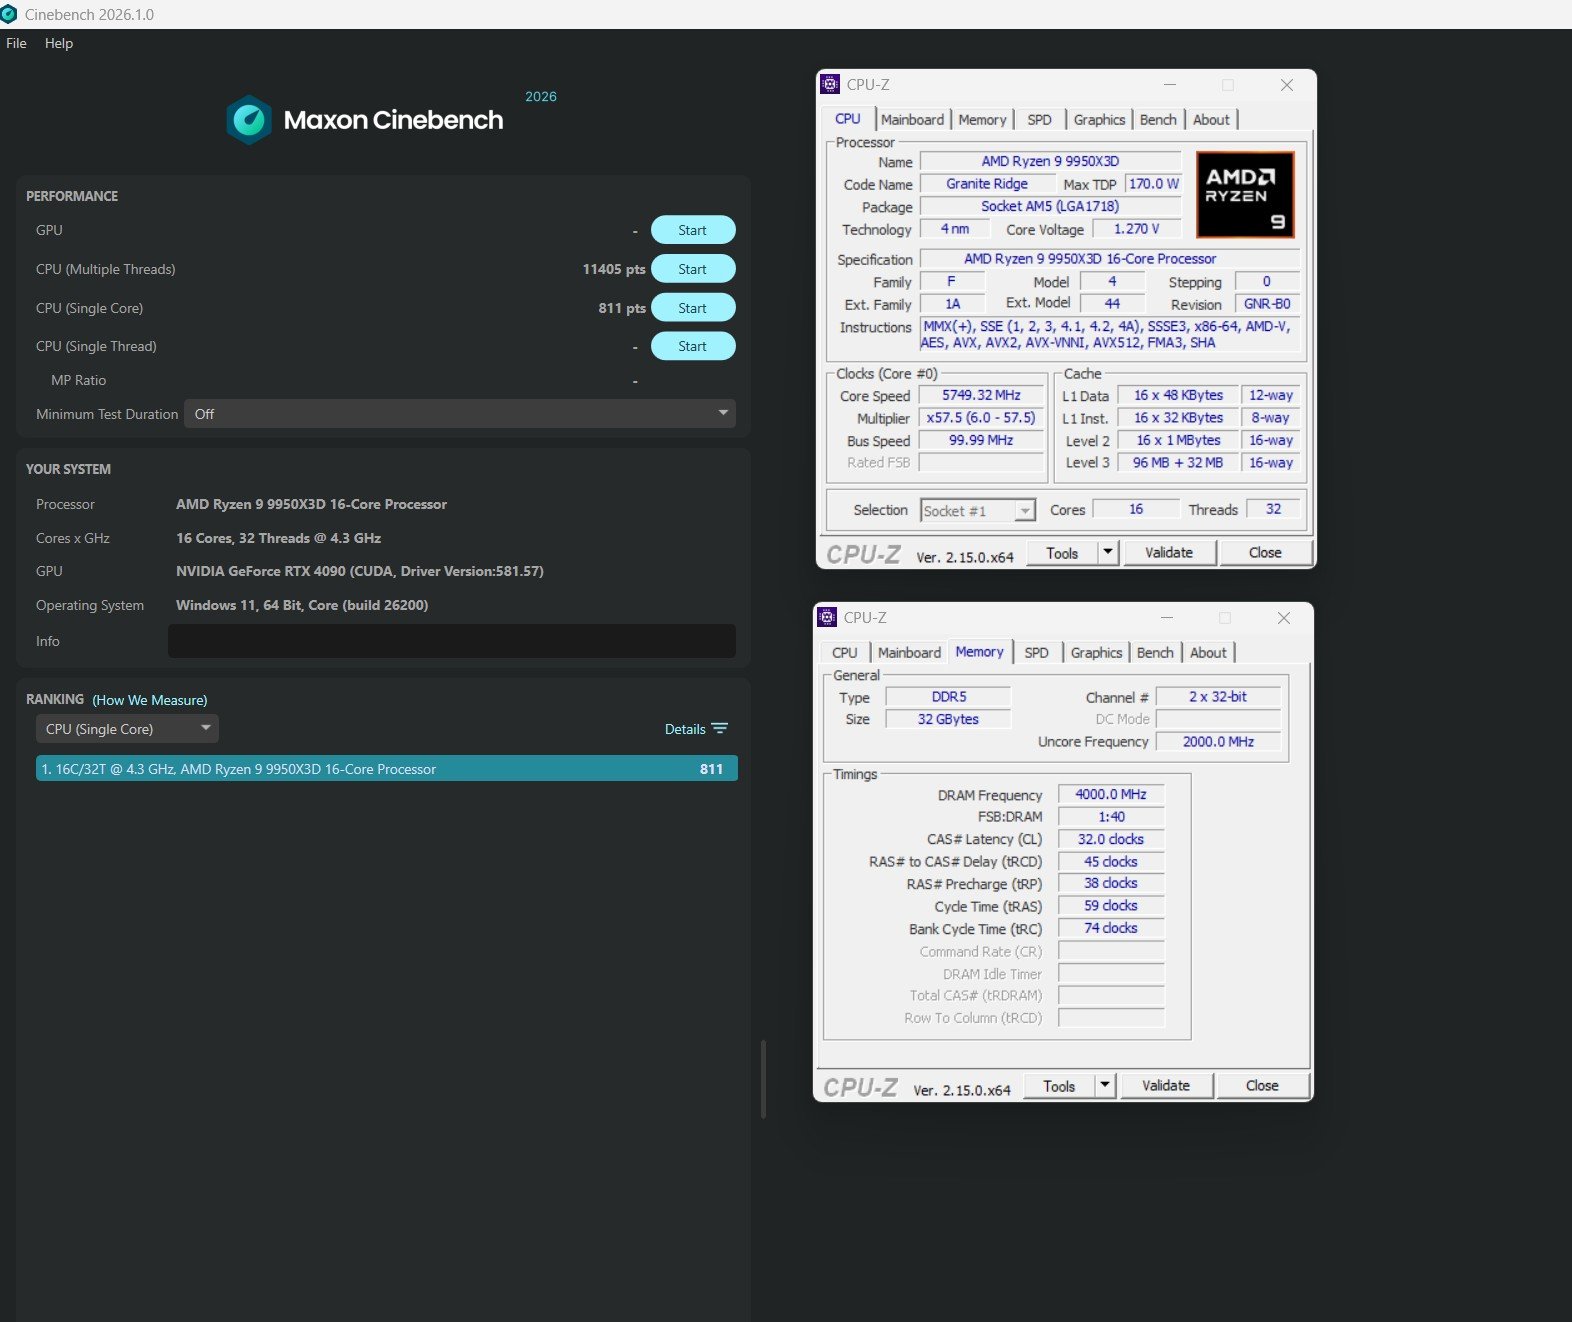The width and height of the screenshot is (1572, 1322).
Task: Click the CAS# Latency value 32.0 clocks
Action: click(x=1111, y=840)
